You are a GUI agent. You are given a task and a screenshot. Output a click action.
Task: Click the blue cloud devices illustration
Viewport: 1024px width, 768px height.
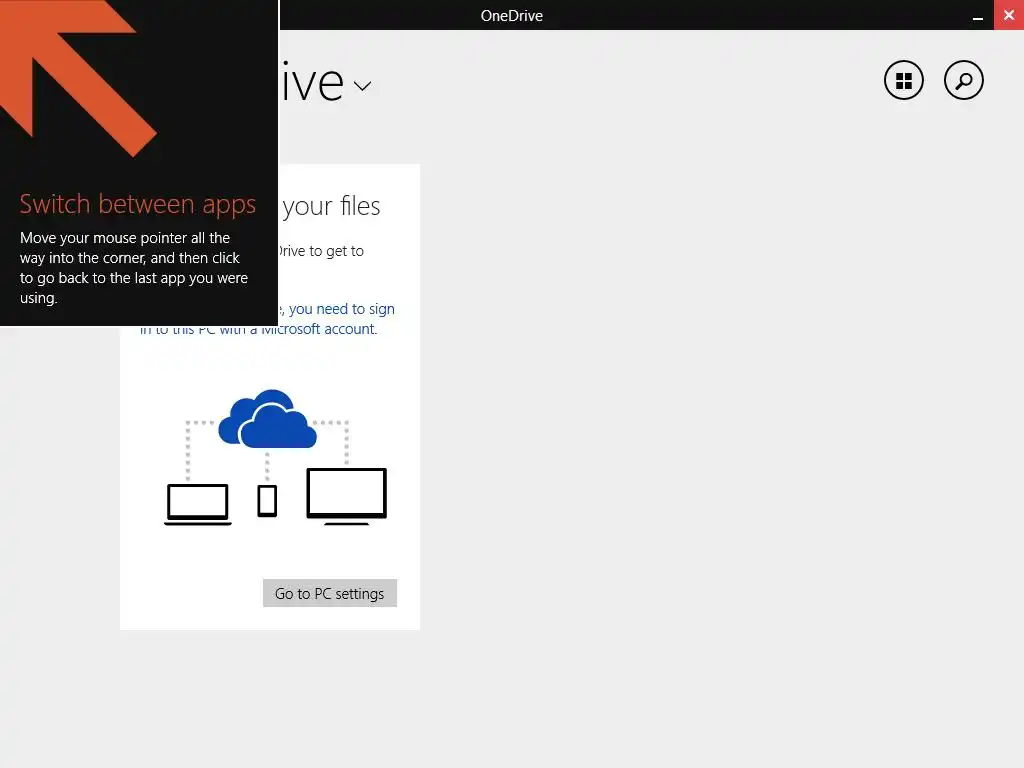(x=275, y=457)
